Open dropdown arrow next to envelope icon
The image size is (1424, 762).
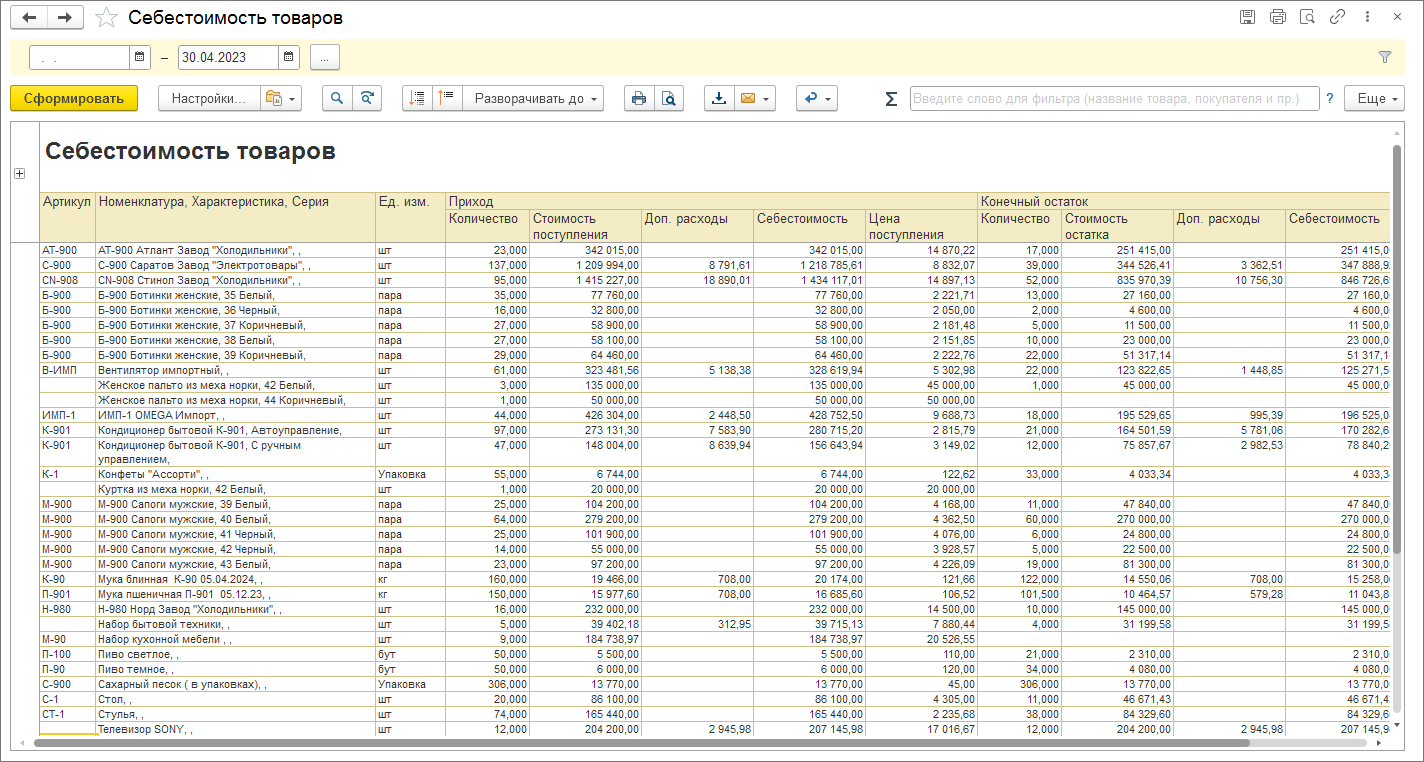click(x=767, y=98)
